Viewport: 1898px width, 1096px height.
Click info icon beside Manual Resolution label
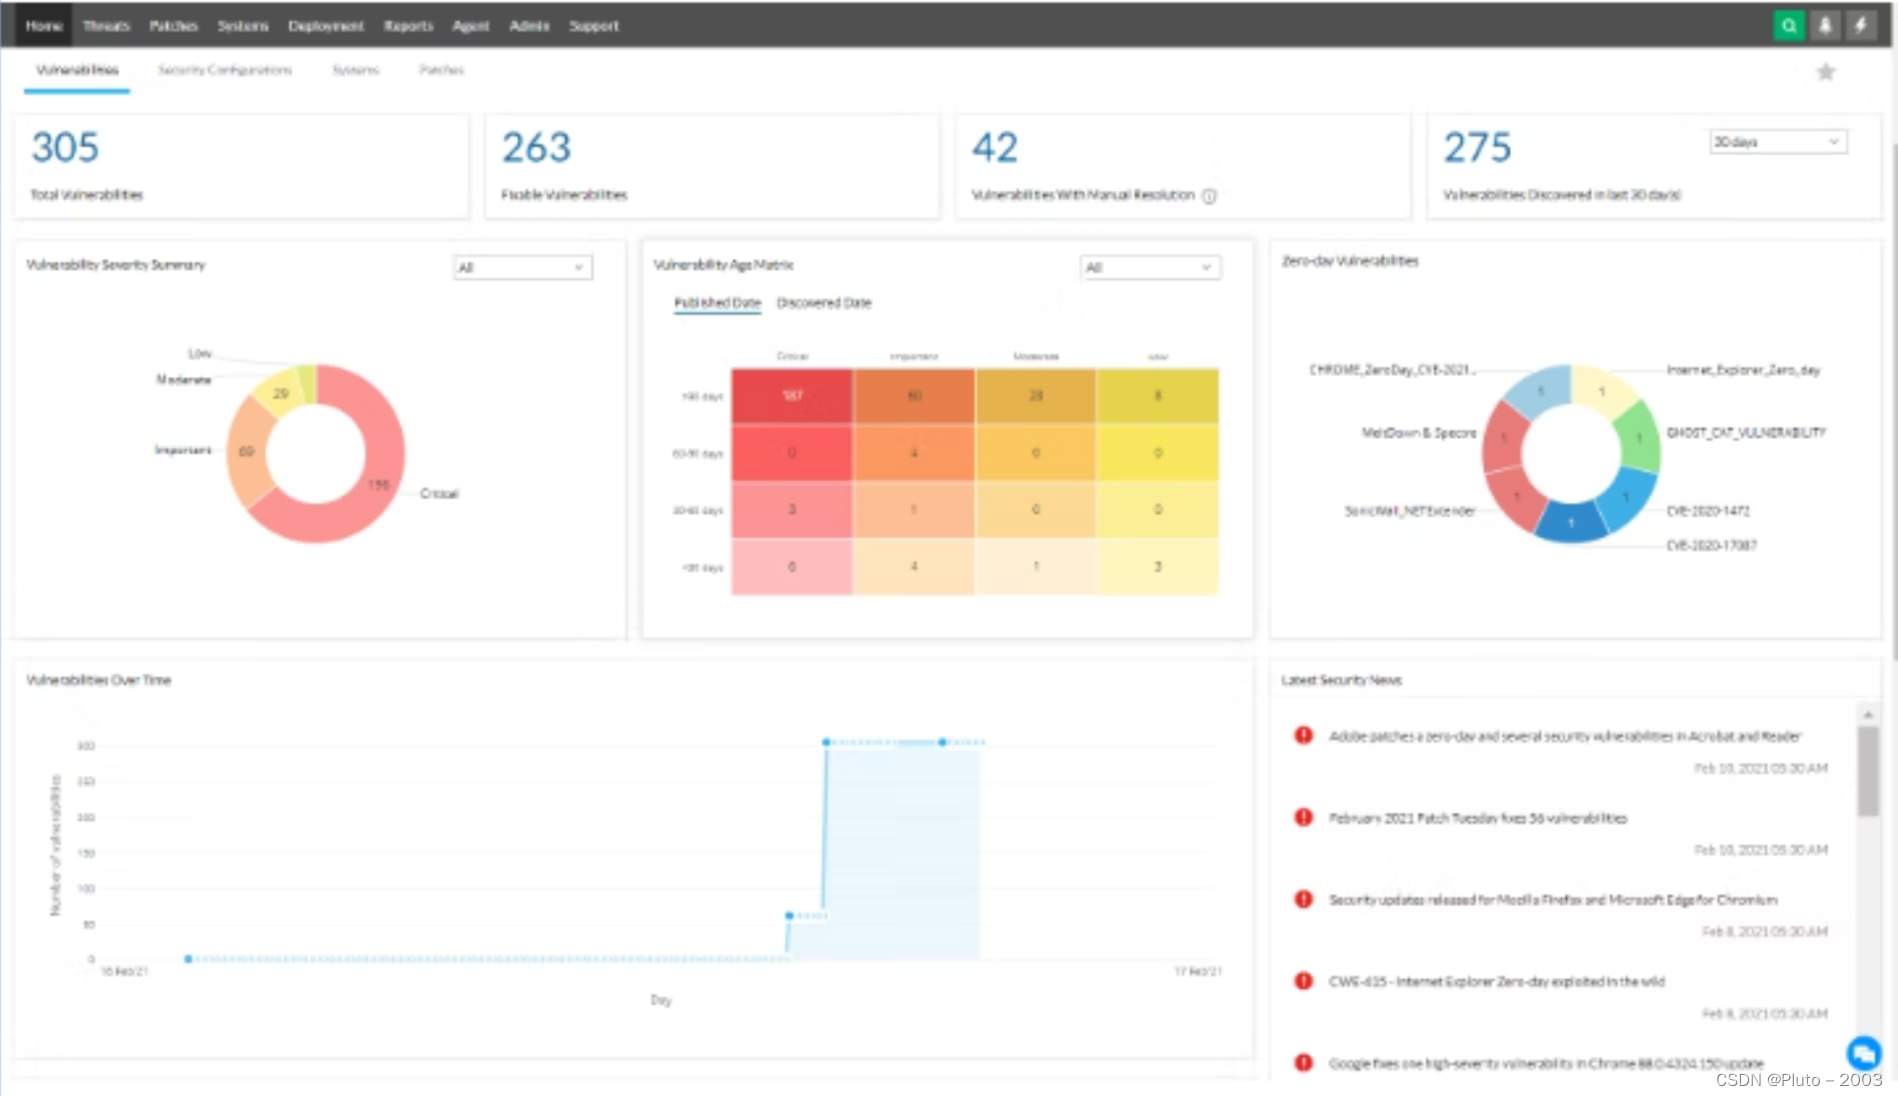click(1209, 196)
